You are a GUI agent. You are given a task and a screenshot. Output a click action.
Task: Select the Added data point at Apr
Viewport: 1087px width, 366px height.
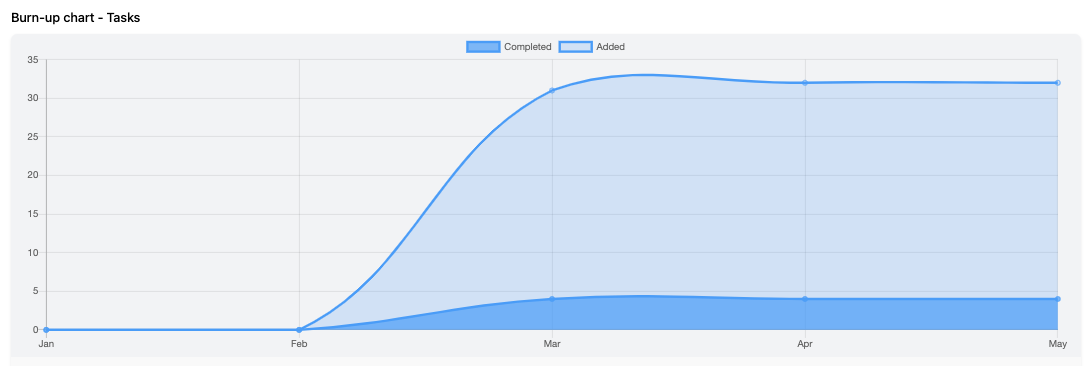(x=805, y=83)
